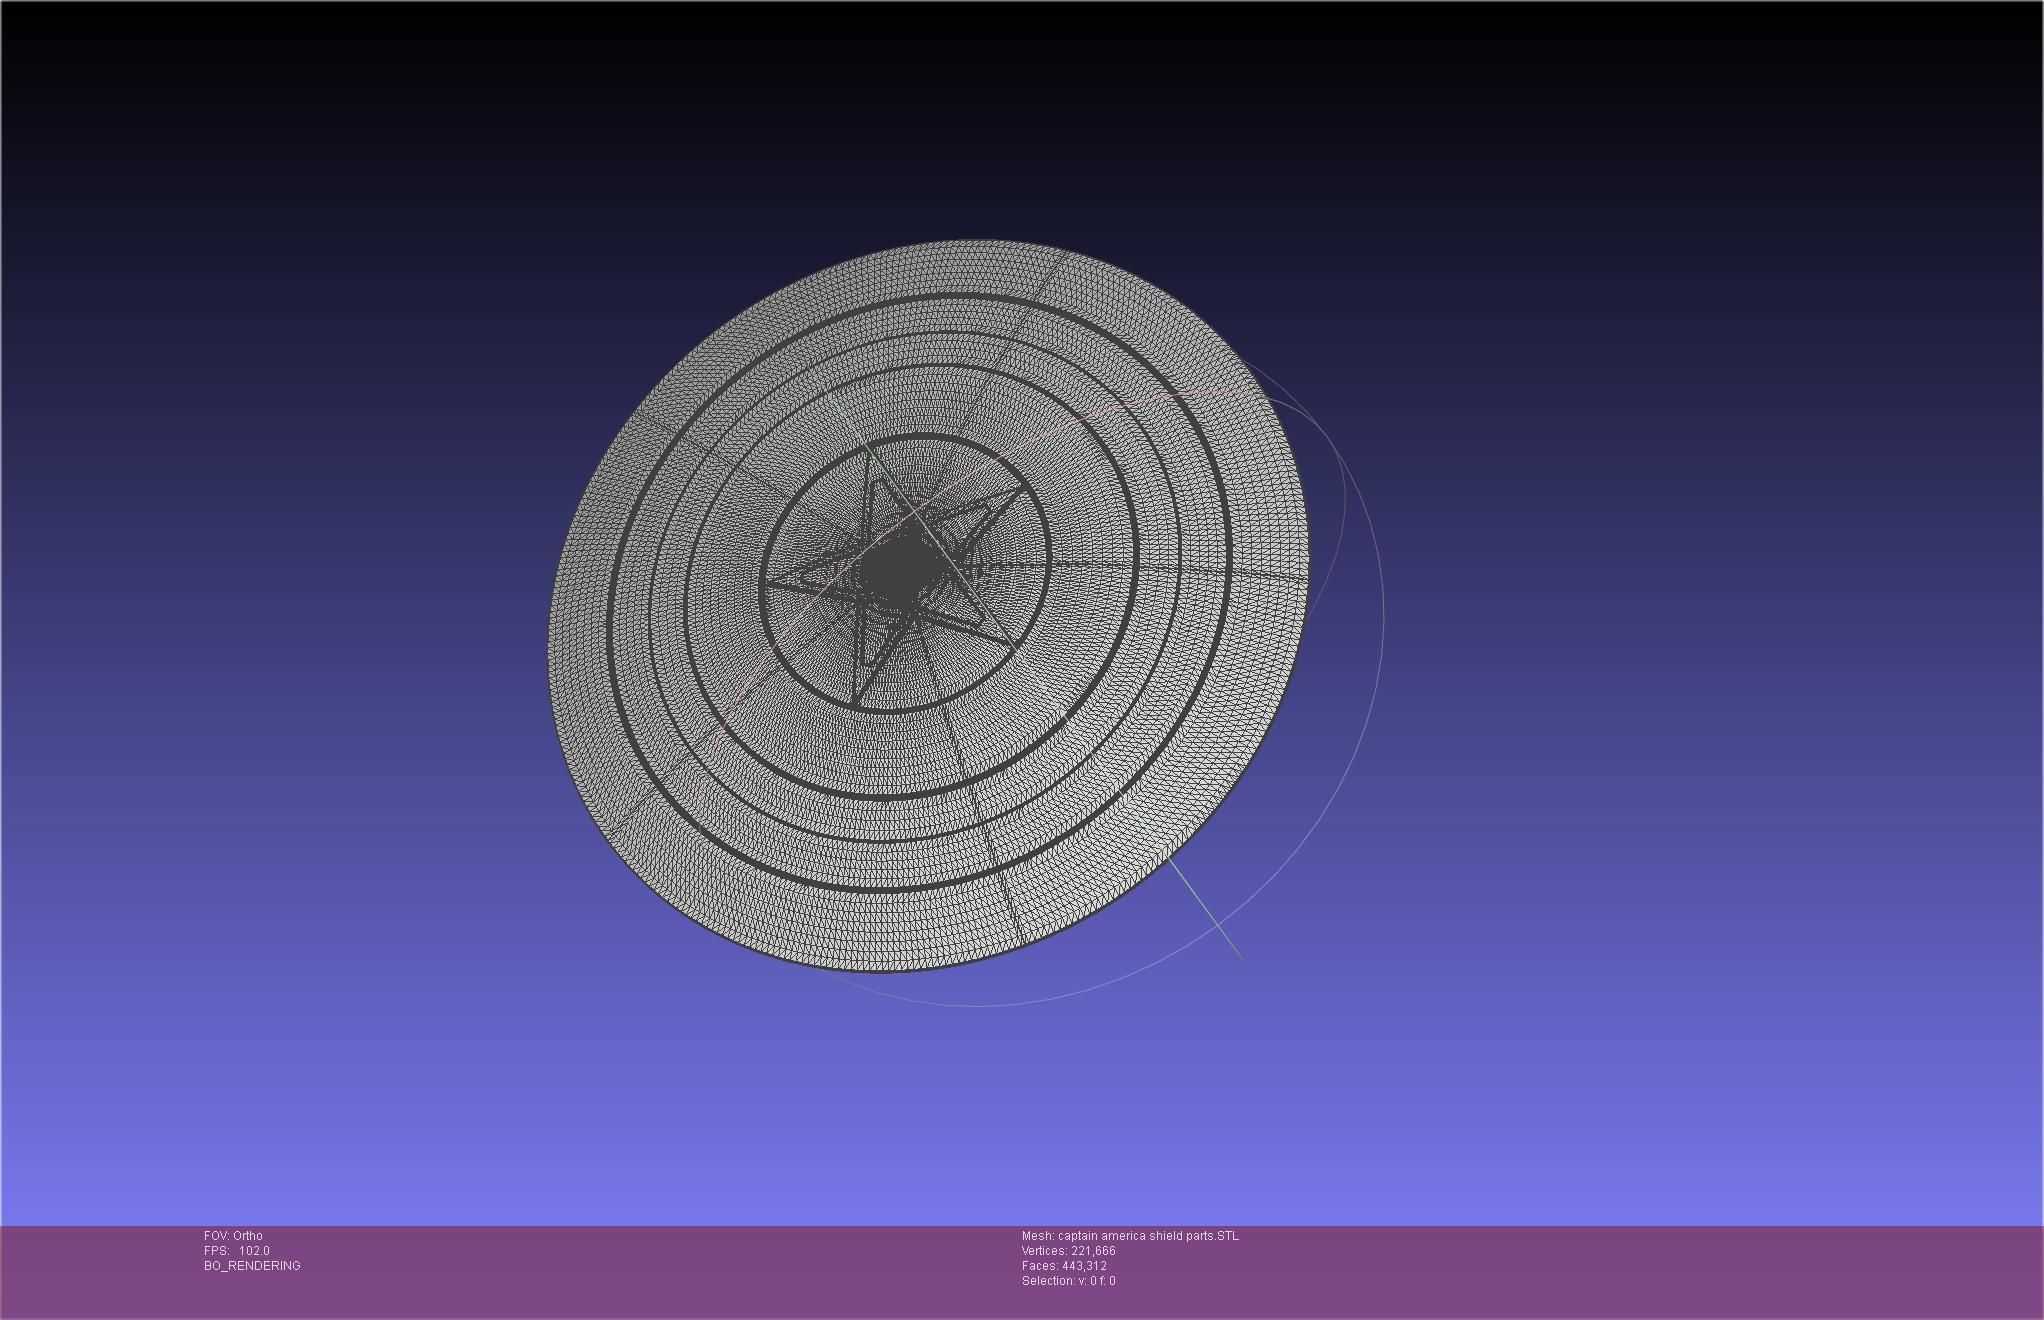Click the Vertices count label

(1068, 1251)
